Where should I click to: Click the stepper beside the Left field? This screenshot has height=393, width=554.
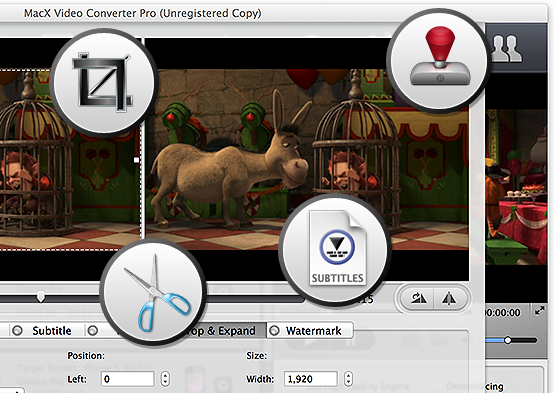pos(165,379)
